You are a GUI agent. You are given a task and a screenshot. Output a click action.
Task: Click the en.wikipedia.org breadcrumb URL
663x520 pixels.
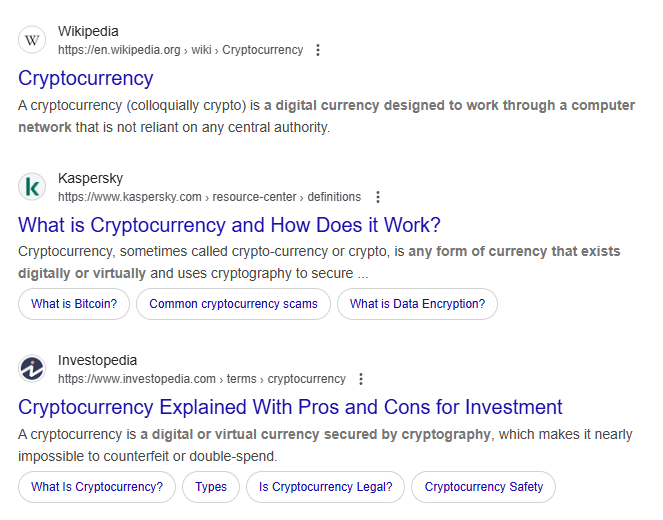pos(180,50)
